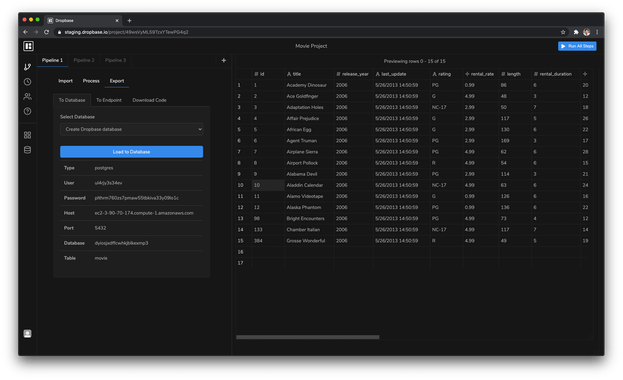Click the Port value 5432
This screenshot has width=623, height=380.
pyautogui.click(x=100, y=228)
